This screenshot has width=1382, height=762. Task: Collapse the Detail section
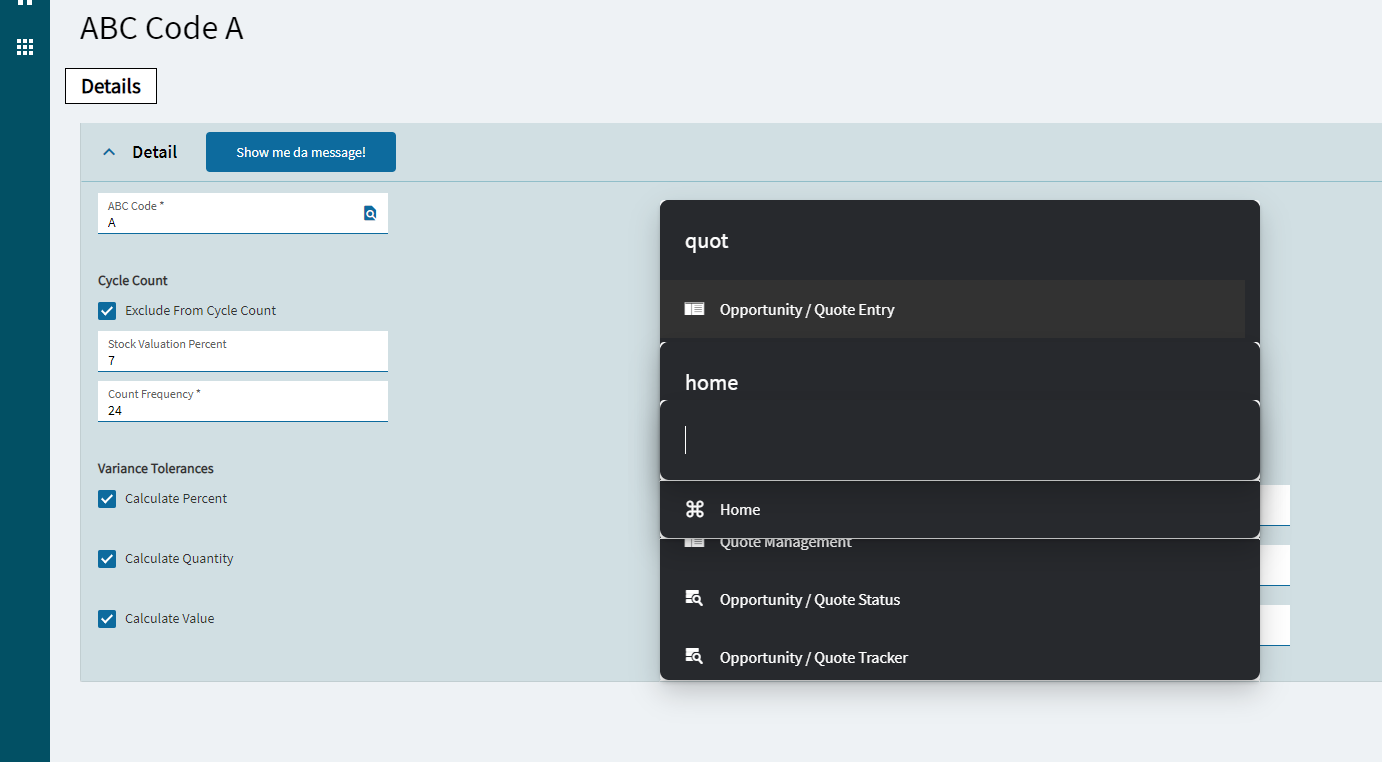tap(109, 151)
